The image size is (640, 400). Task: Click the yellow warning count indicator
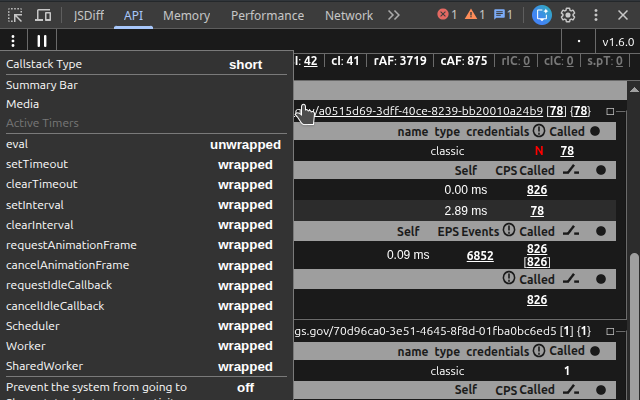point(475,15)
